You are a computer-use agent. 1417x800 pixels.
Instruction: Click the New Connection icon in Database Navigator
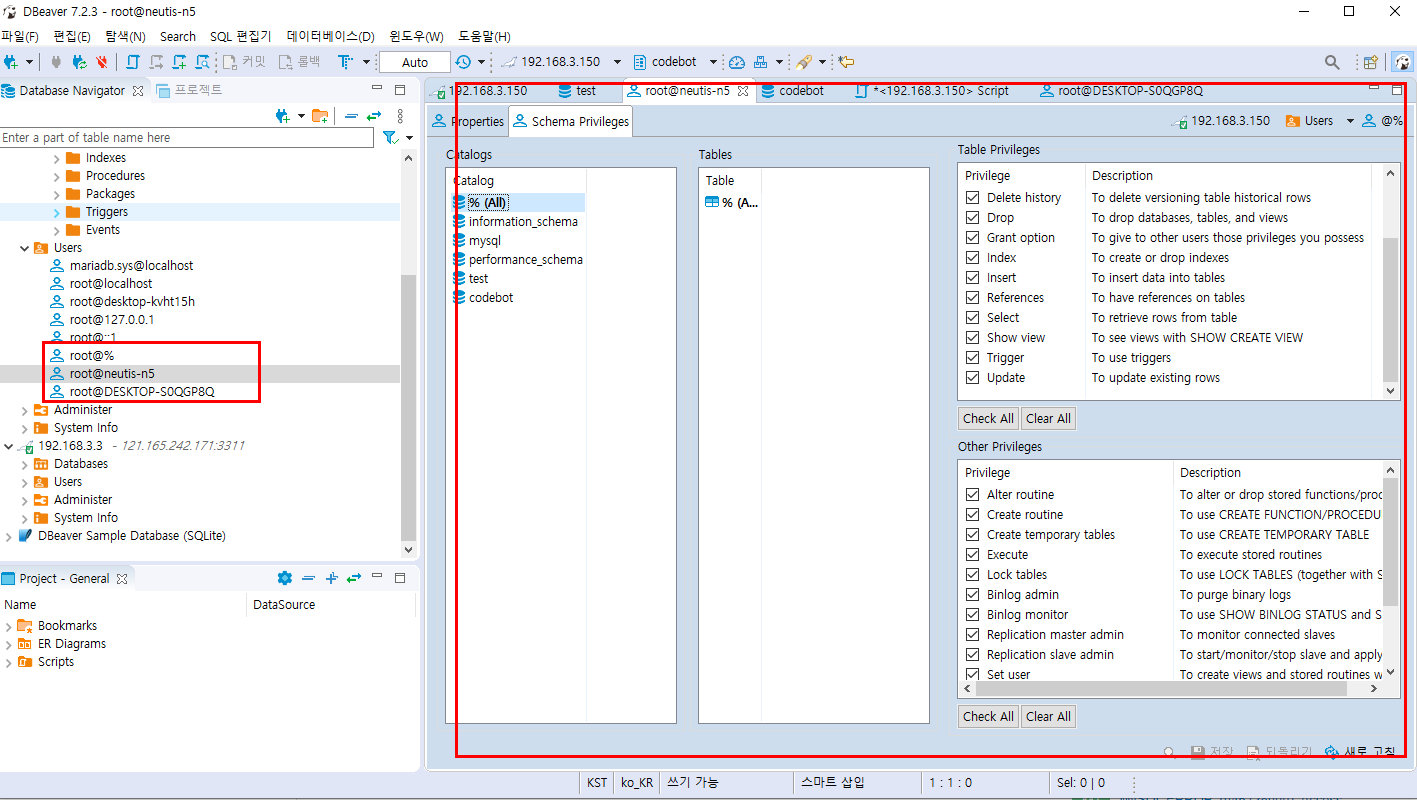tap(283, 116)
